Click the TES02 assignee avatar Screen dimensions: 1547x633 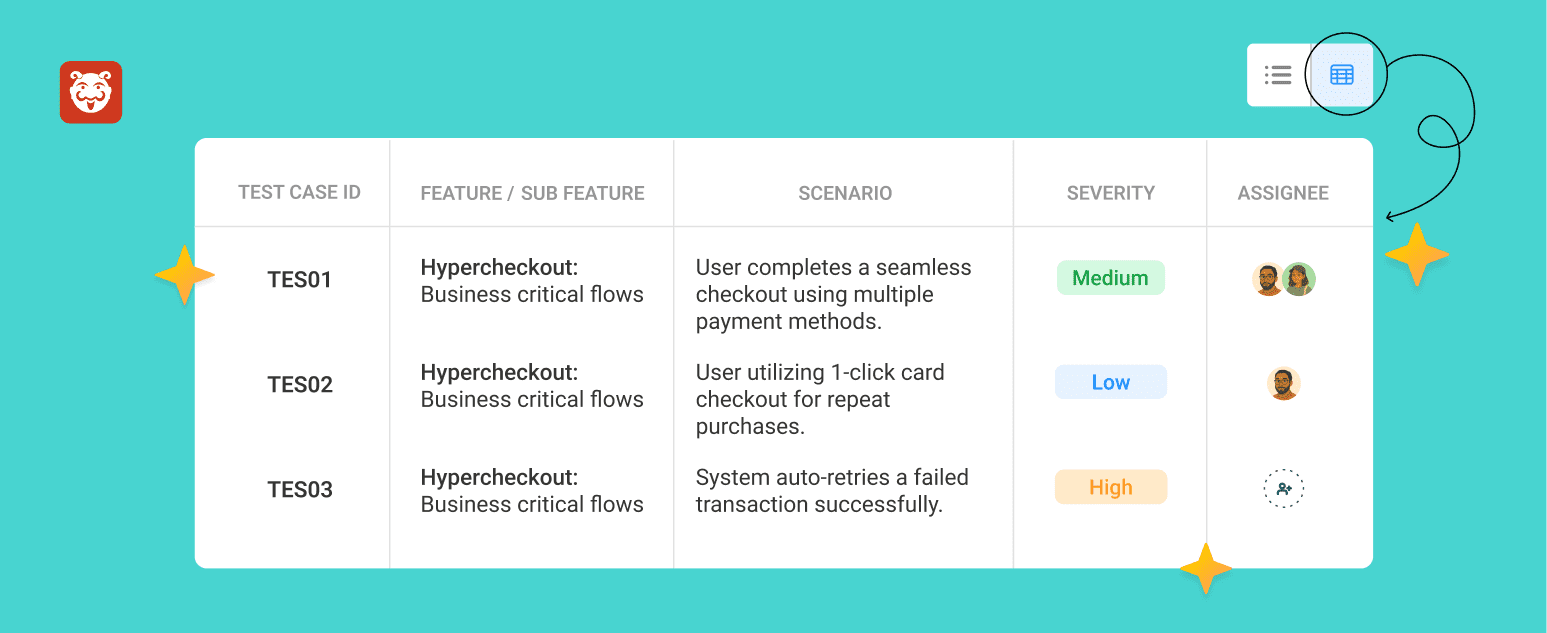1284,384
